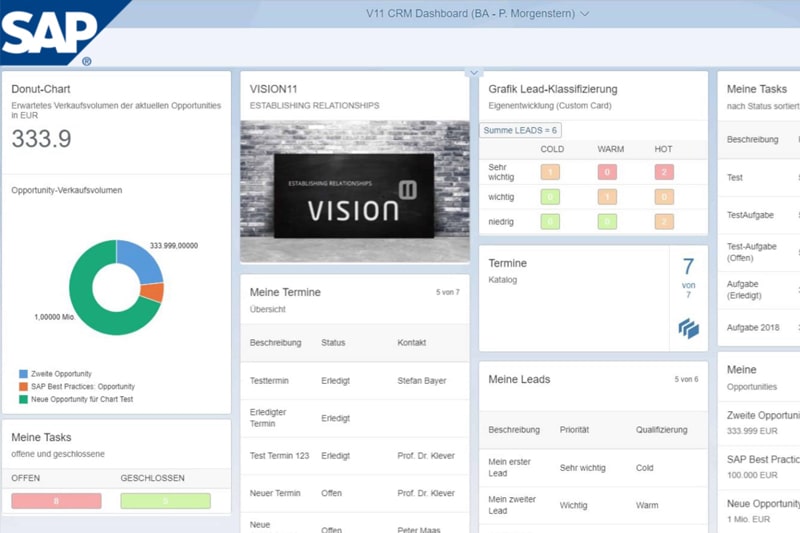The height and width of the screenshot is (533, 800).
Task: Click the 5 von 6 counter in Meine Leads
Action: [686, 379]
